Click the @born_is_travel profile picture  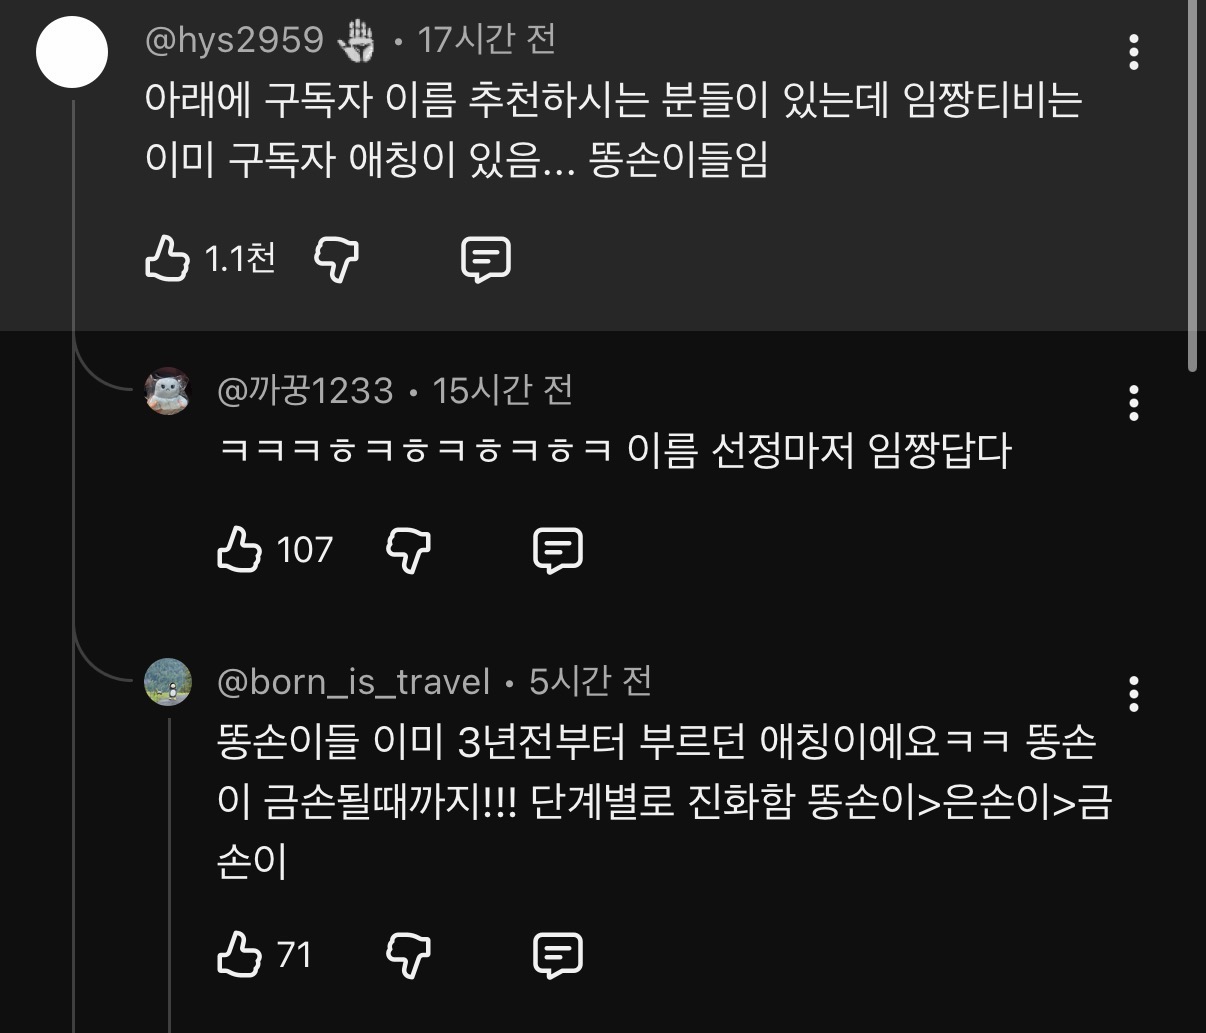[167, 682]
